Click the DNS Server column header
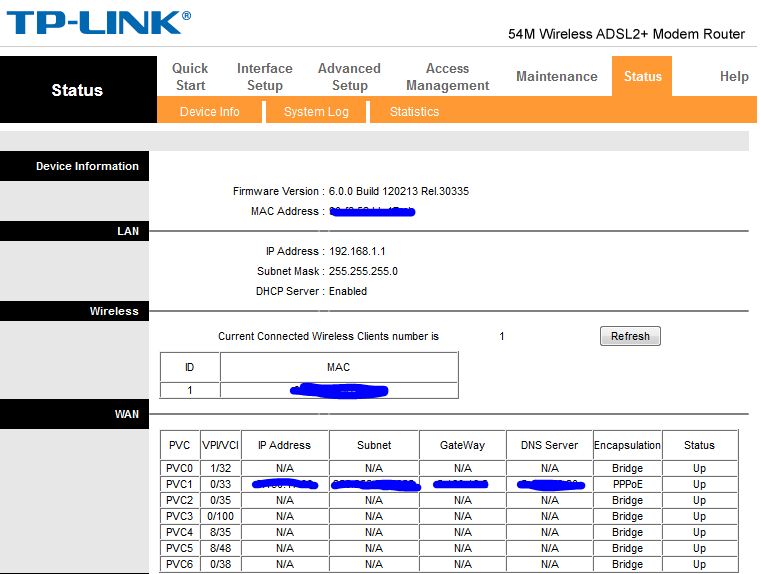The width and height of the screenshot is (761, 574). tap(549, 445)
